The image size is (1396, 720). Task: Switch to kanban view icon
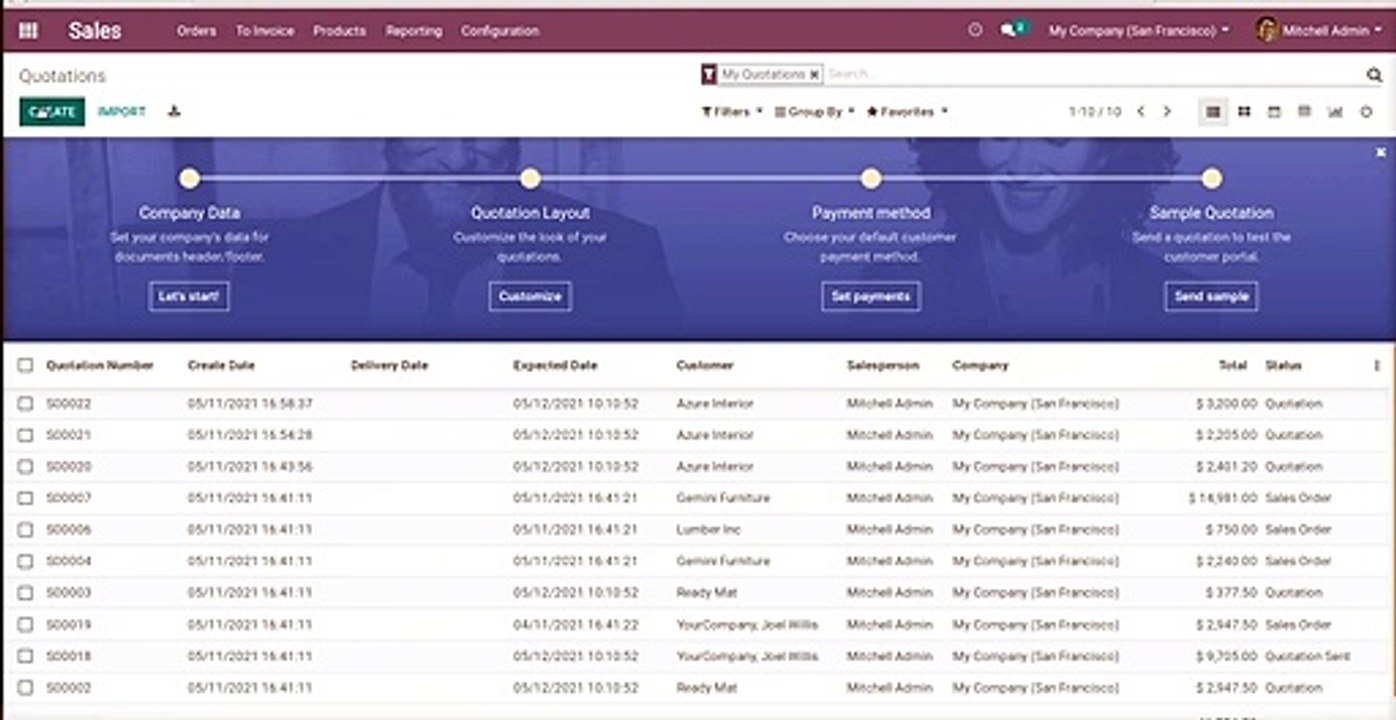coord(1244,112)
